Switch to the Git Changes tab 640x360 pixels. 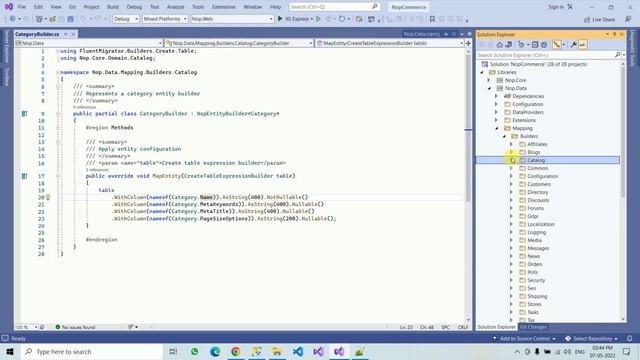533,327
